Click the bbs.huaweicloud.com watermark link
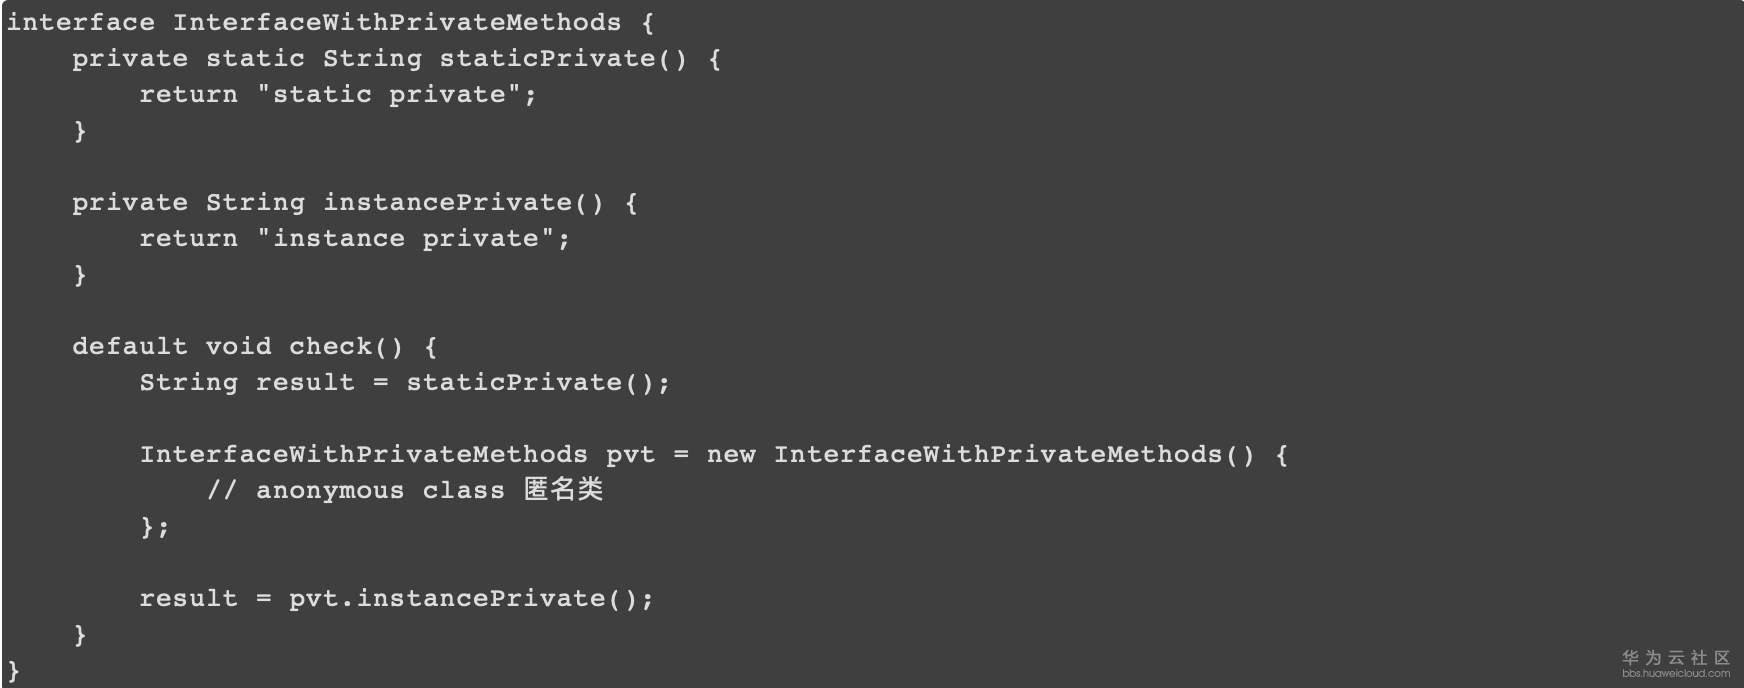Viewport: 1744px width, 688px height. [x=1675, y=674]
